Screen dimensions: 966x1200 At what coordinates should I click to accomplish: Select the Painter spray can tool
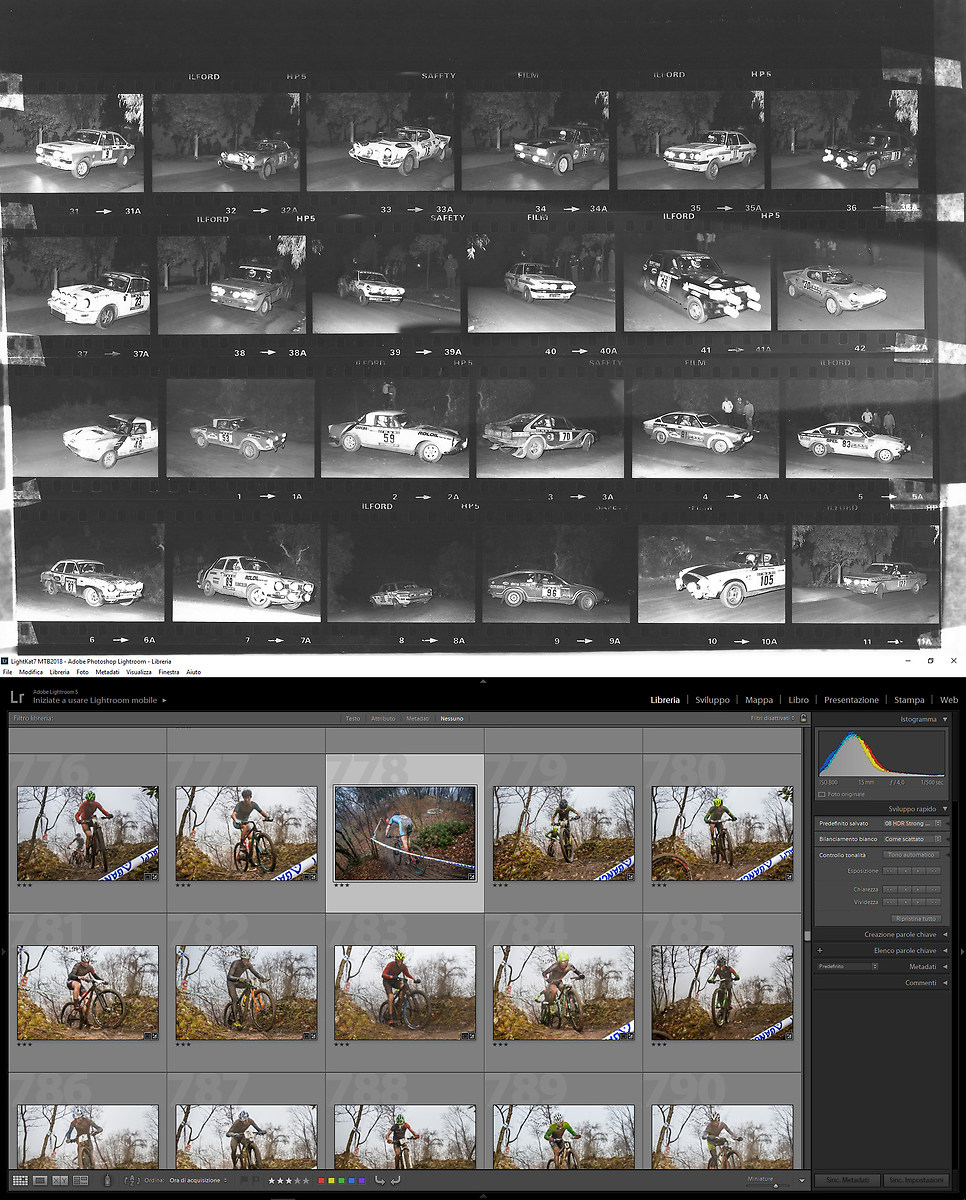point(108,1181)
